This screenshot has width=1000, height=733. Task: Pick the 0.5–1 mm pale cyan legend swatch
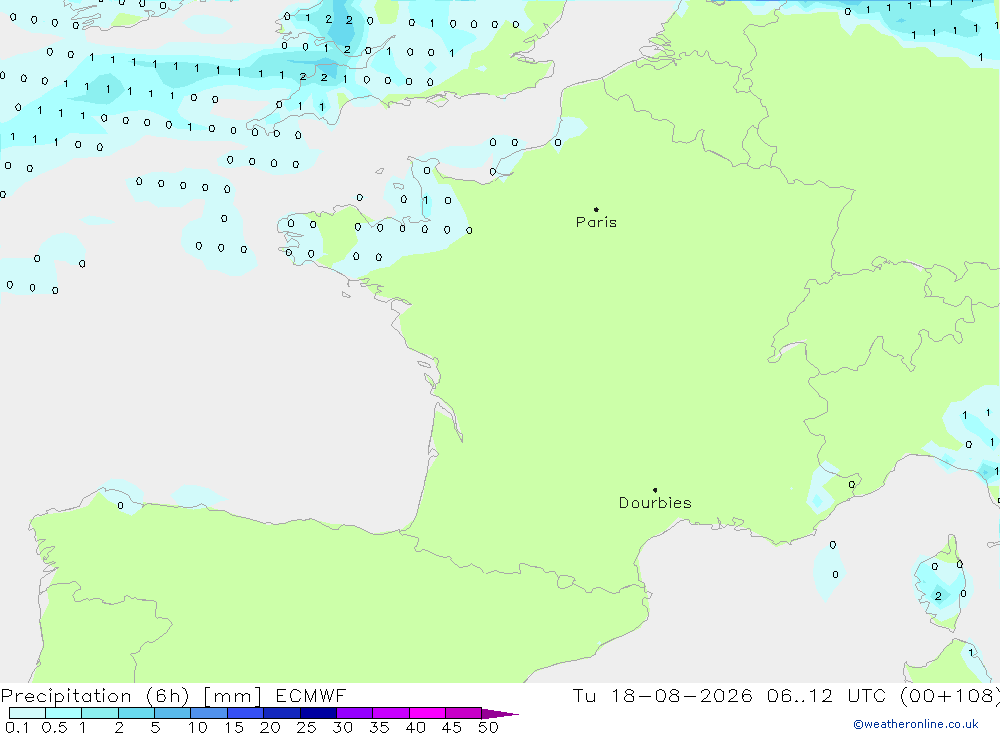[x=63, y=713]
